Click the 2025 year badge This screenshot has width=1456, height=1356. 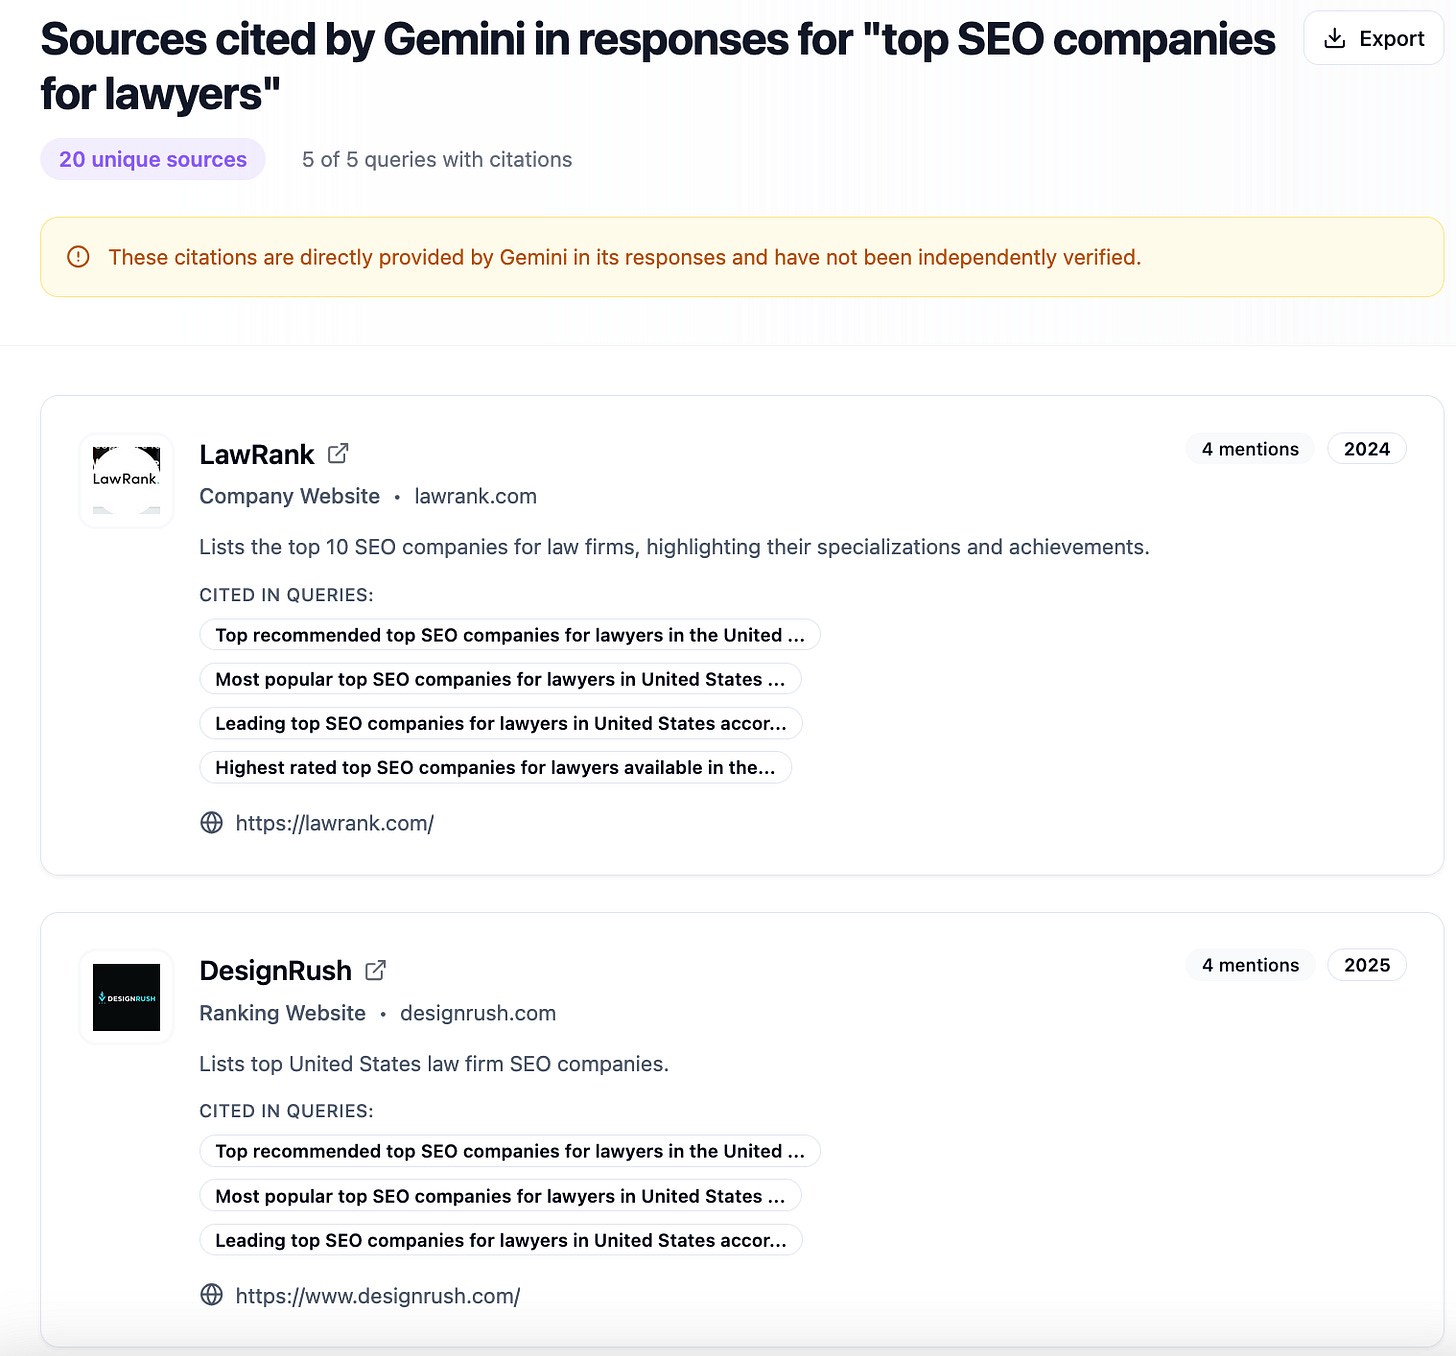(x=1367, y=965)
